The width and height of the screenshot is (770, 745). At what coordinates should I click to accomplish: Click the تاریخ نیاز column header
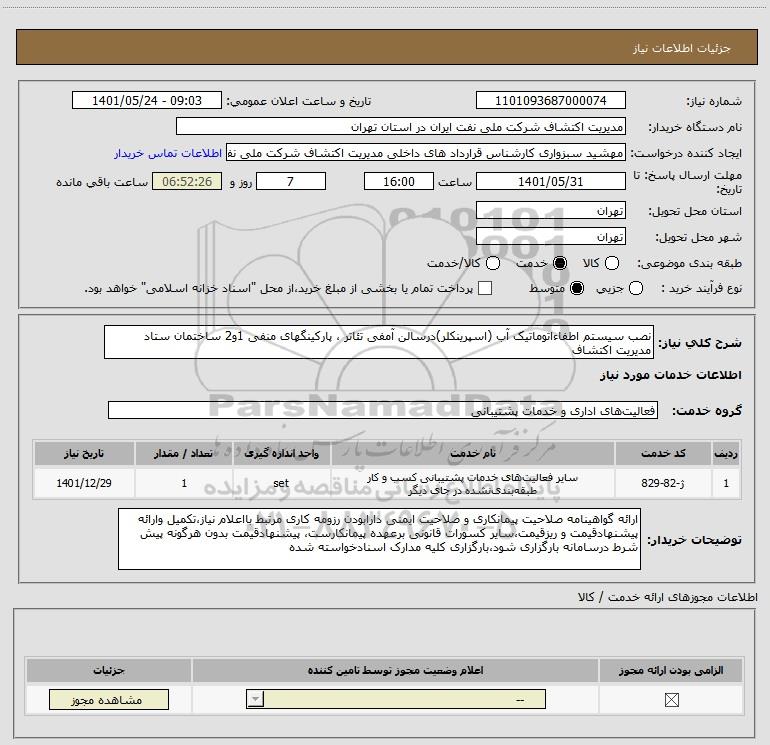point(84,453)
